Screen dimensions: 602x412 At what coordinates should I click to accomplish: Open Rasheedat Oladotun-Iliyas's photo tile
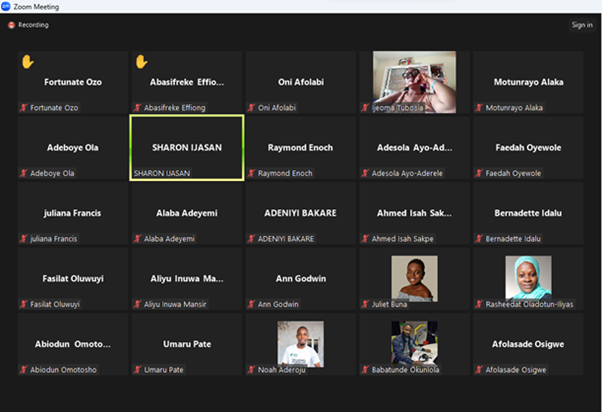527,277
